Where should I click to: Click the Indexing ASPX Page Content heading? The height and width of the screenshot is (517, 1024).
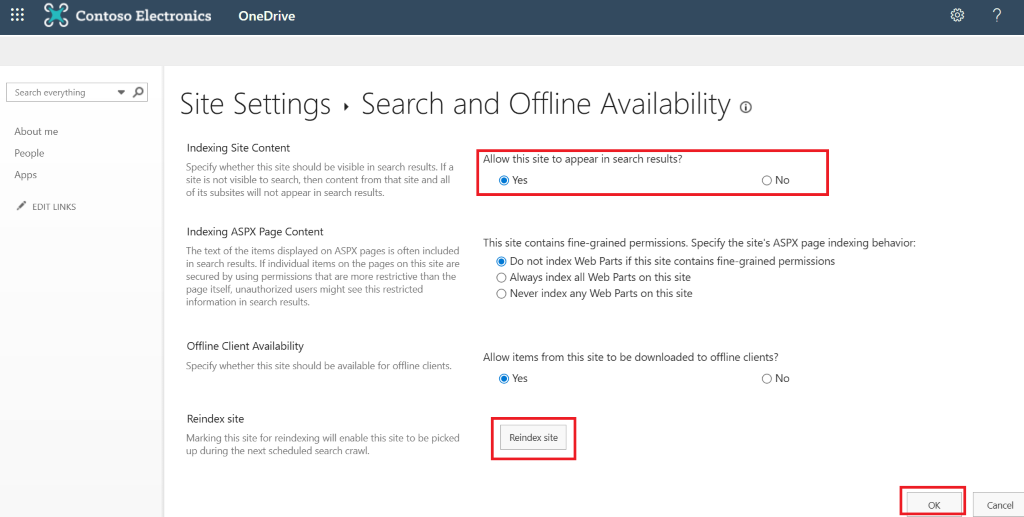point(255,232)
